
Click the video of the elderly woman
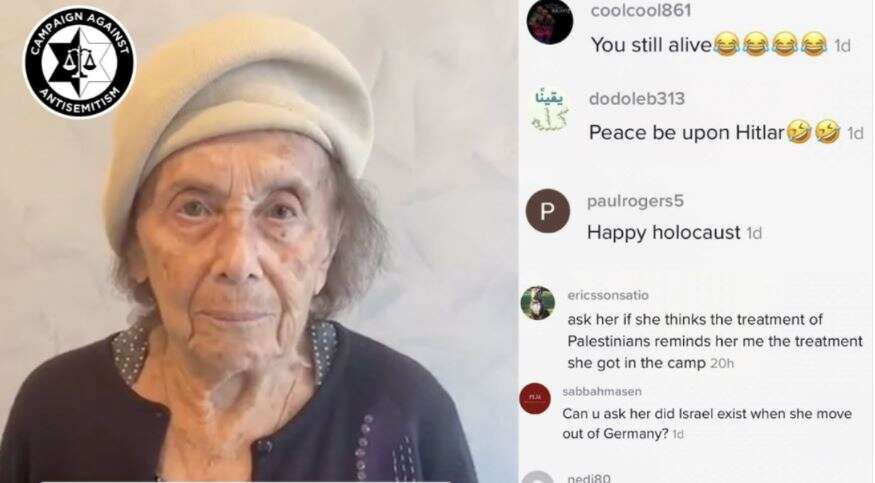258,242
